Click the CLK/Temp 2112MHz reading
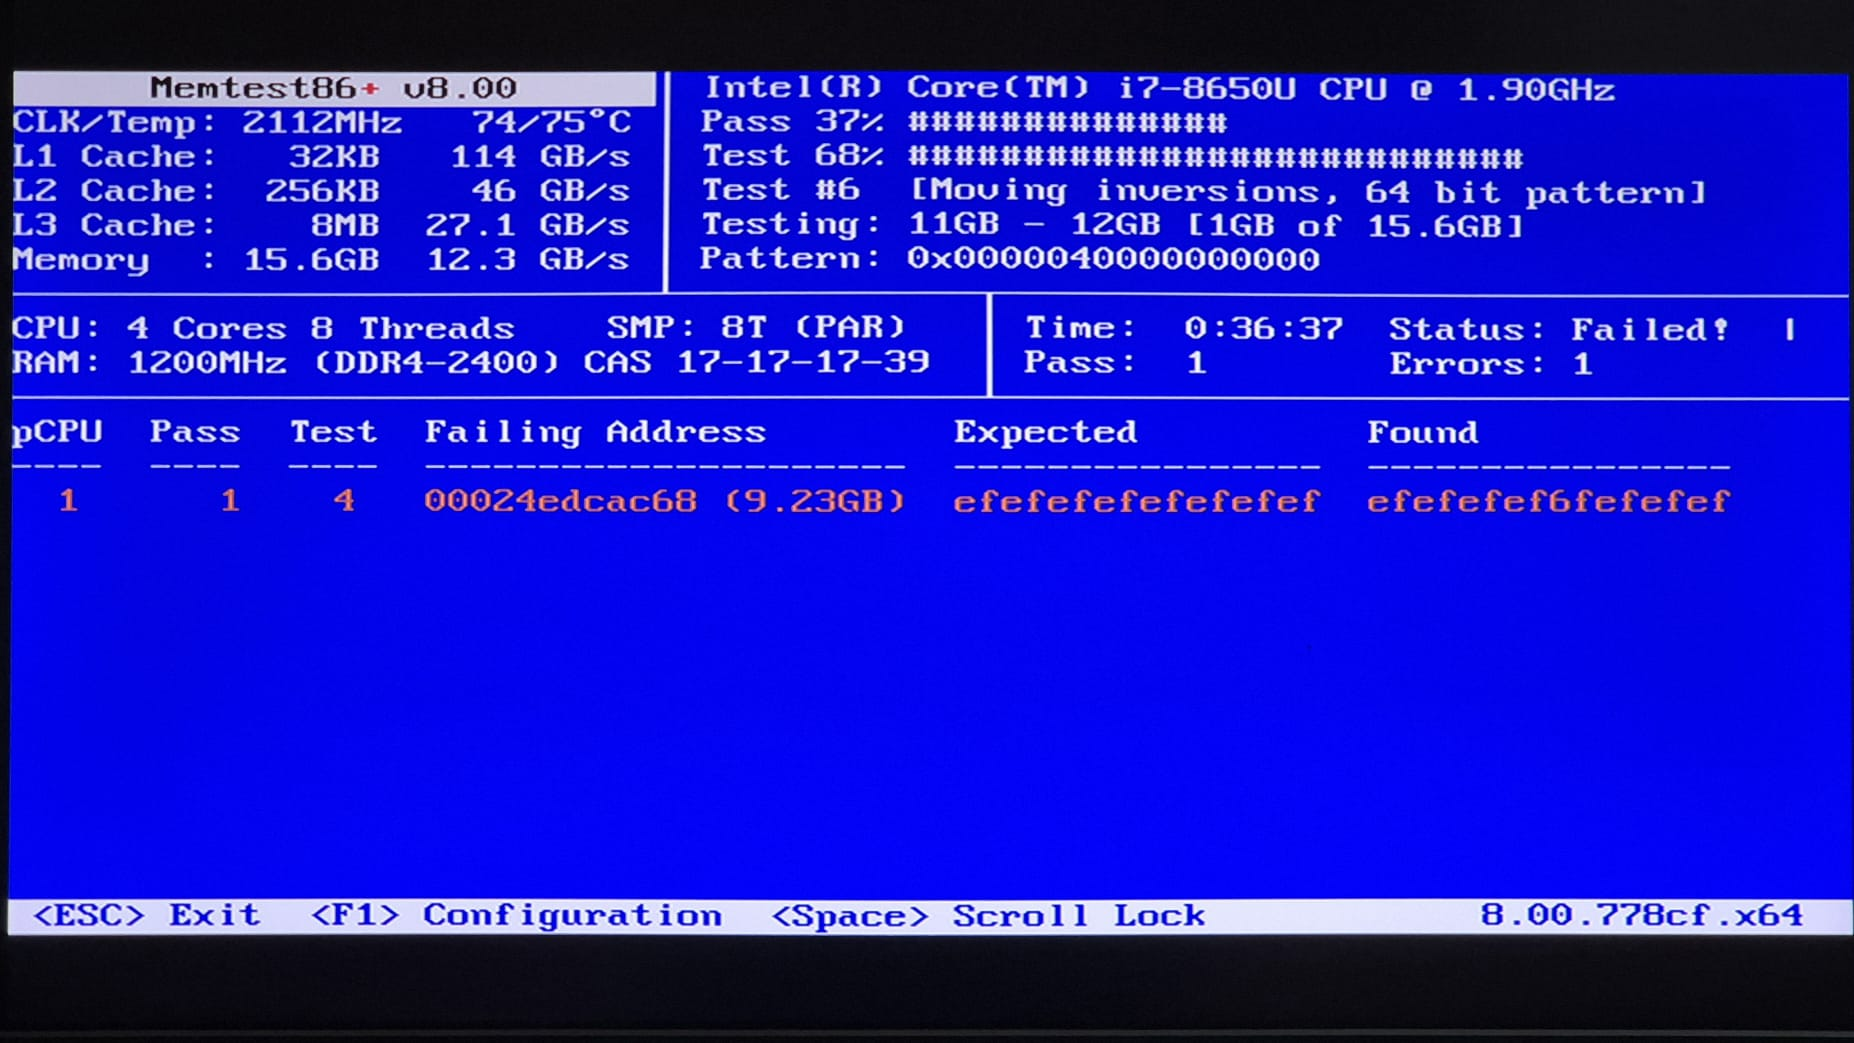This screenshot has height=1043, width=1854. [207, 122]
